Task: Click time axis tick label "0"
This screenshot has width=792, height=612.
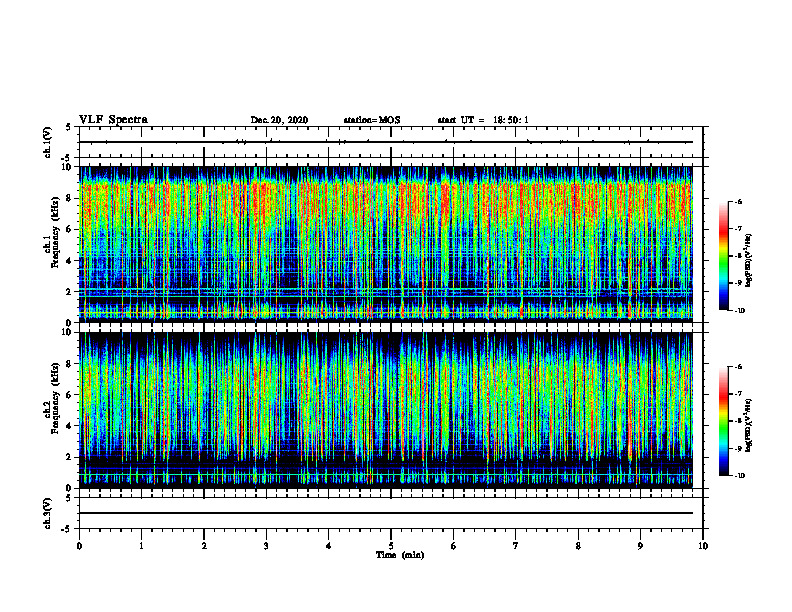Action: [x=79, y=546]
